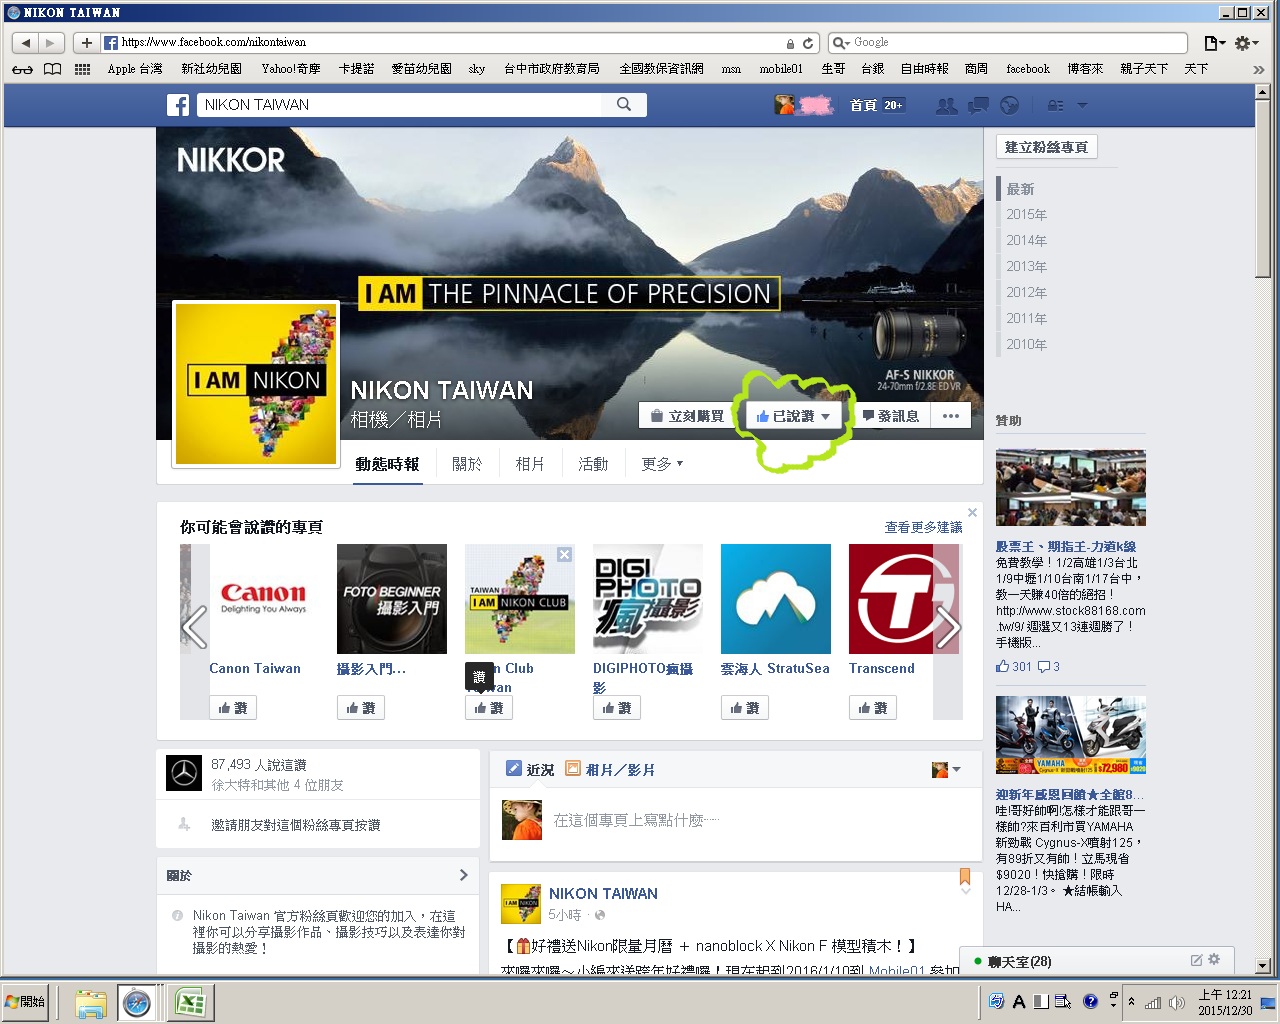Open the chat options gear icon
The image size is (1280, 1024).
coord(1214,960)
